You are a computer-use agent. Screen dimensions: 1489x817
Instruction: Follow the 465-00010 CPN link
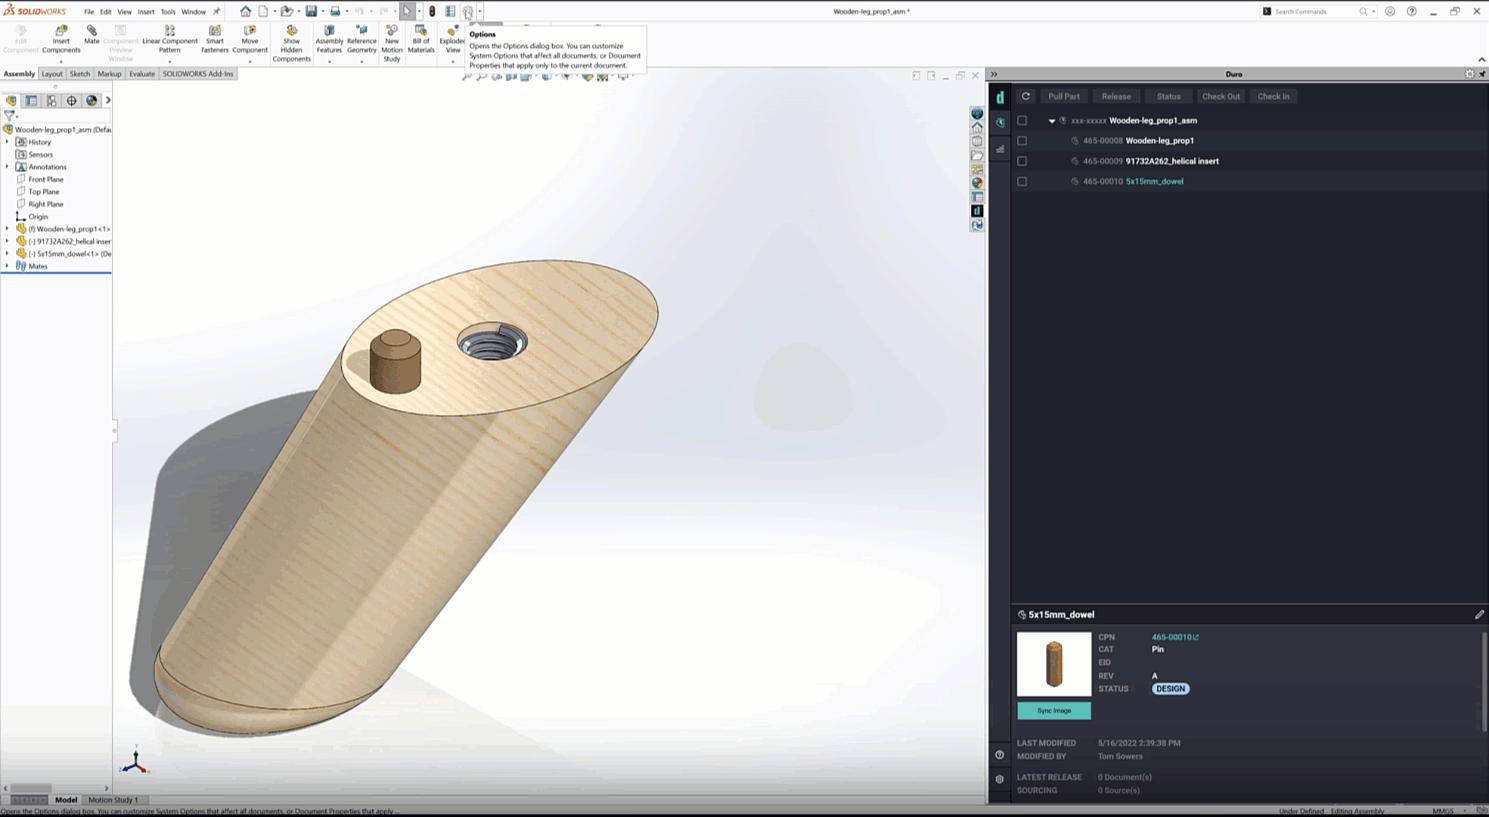pyautogui.click(x=1171, y=636)
